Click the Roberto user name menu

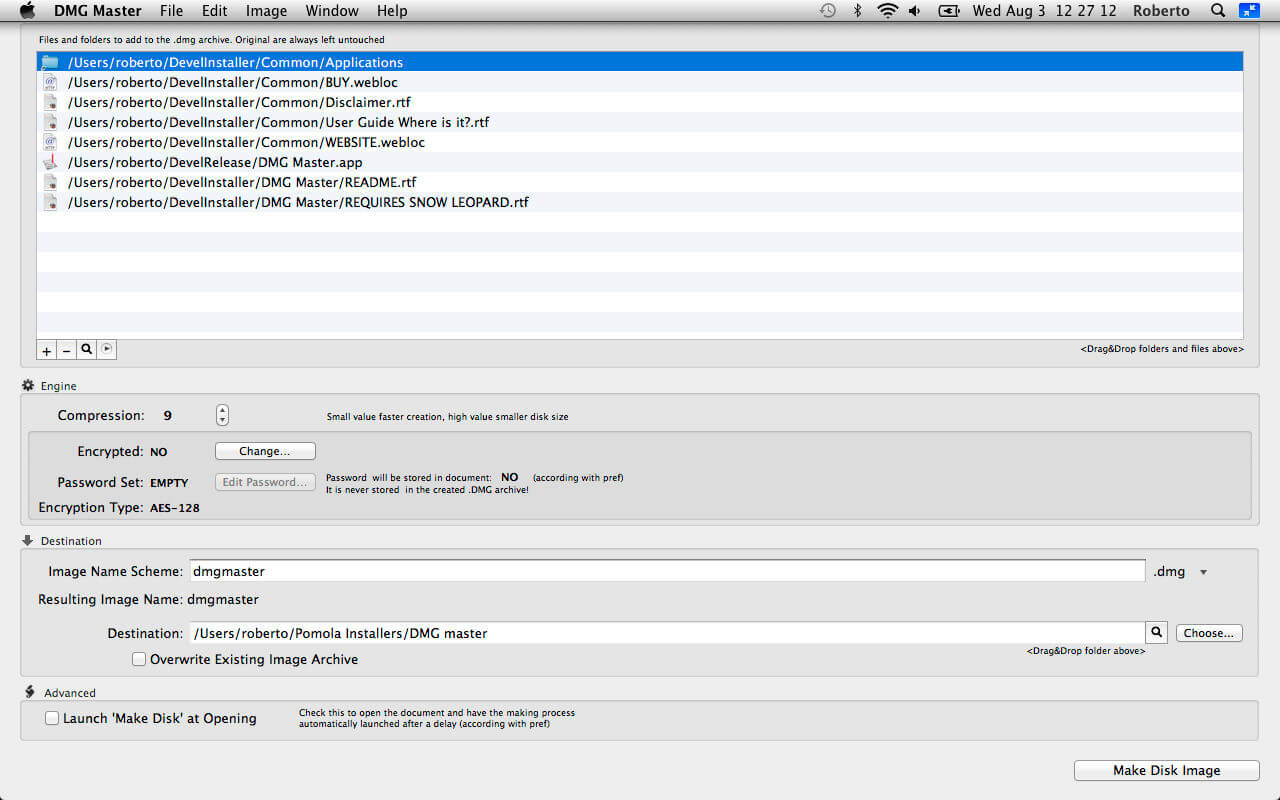point(1161,11)
